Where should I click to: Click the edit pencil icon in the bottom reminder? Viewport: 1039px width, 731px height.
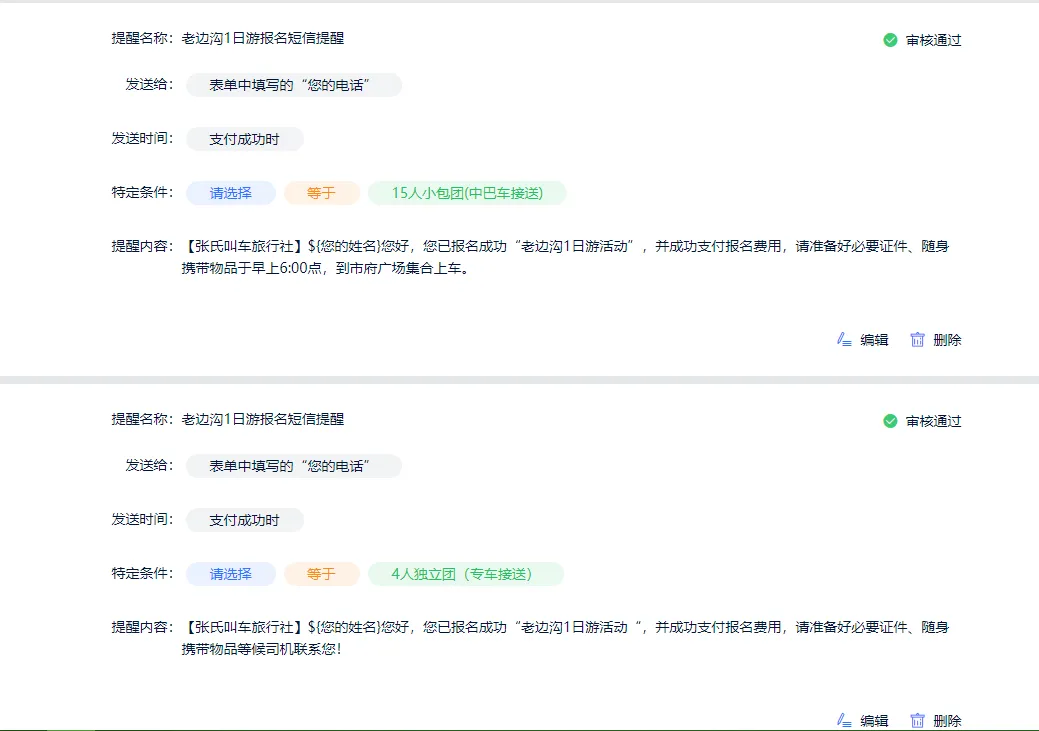pos(844,720)
